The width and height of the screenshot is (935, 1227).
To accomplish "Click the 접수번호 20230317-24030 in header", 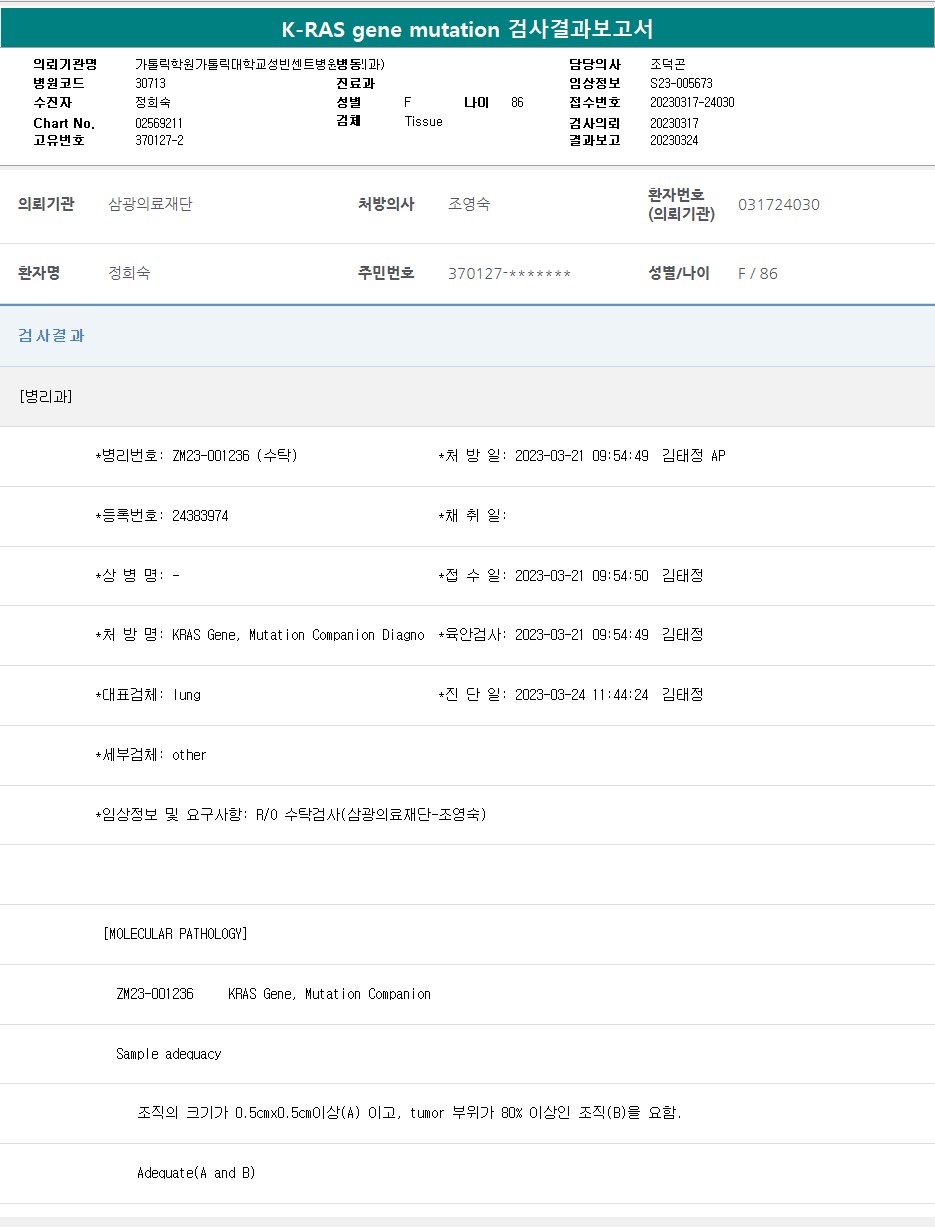I will point(692,103).
